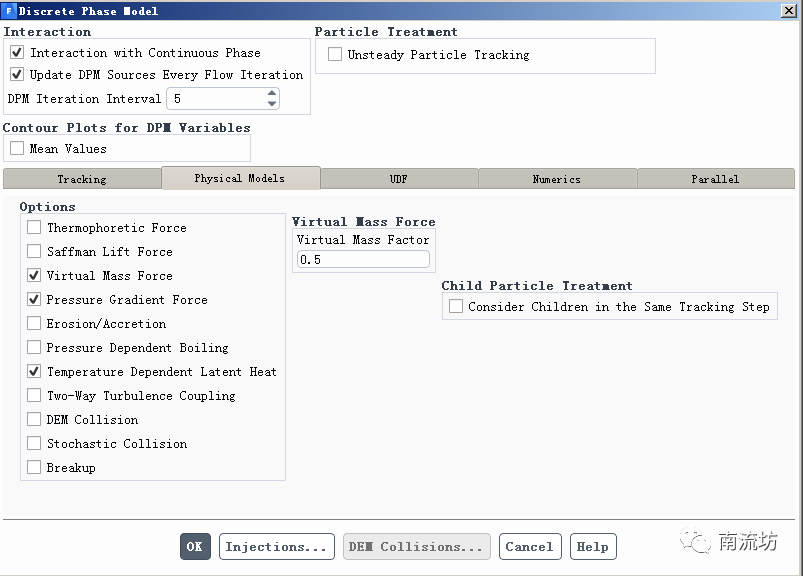Switch to the Tracking tab

click(x=82, y=179)
